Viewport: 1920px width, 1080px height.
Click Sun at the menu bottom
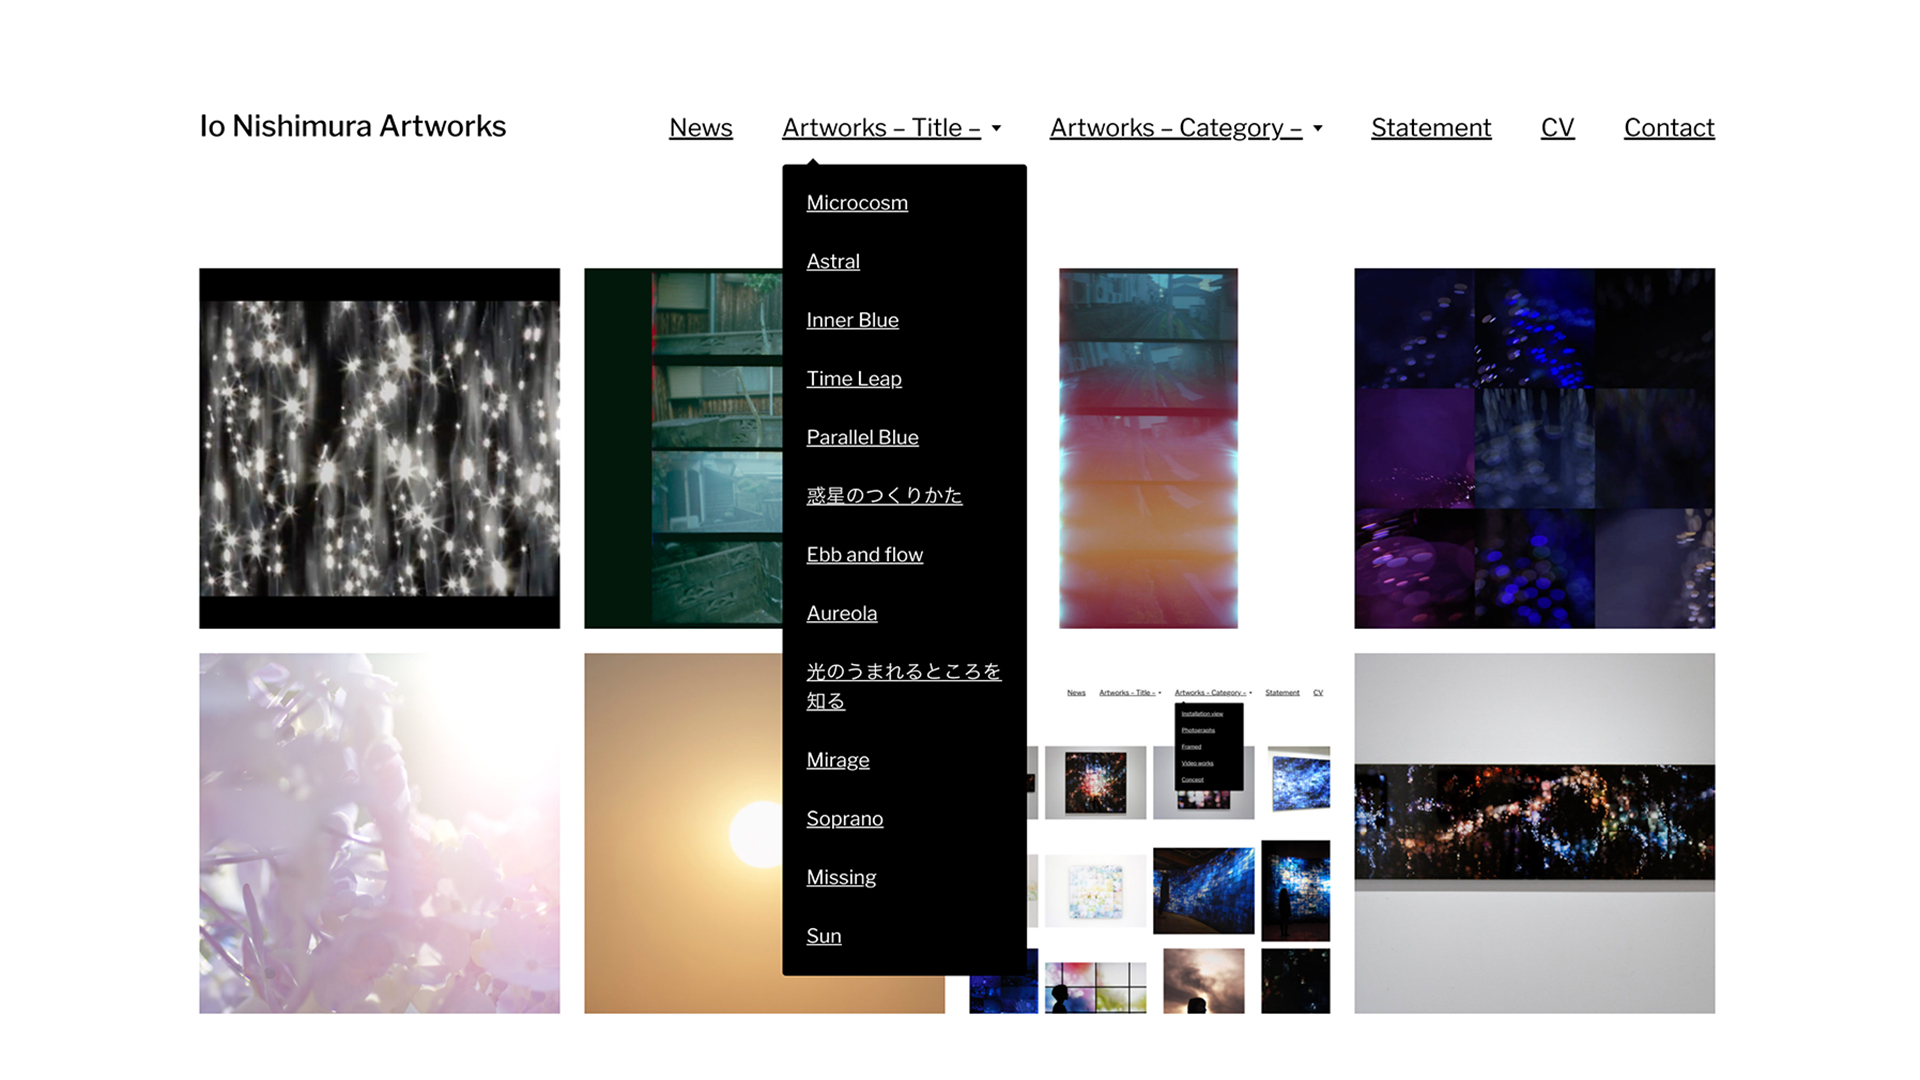click(x=823, y=936)
